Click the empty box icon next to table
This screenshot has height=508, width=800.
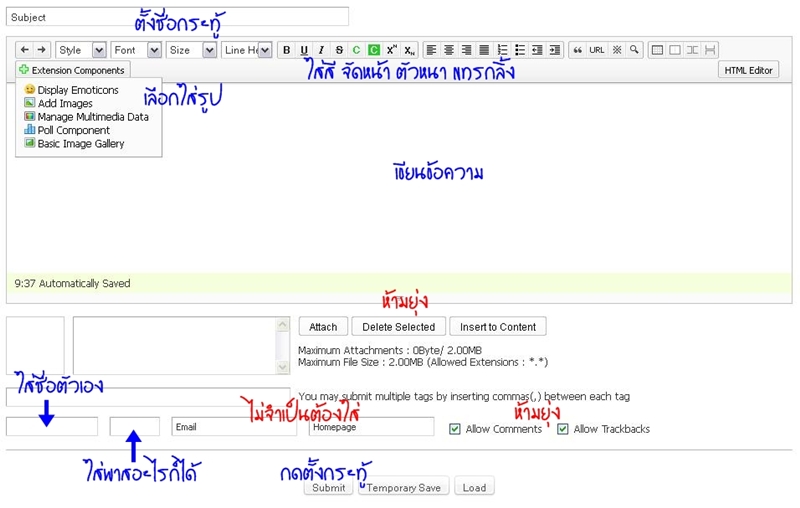[x=674, y=50]
